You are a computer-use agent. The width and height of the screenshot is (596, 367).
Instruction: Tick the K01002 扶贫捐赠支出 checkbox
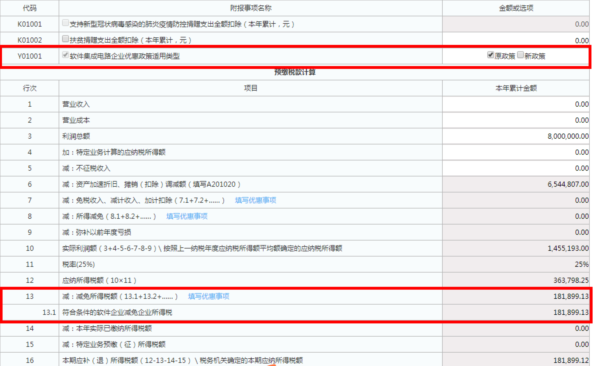coord(65,39)
